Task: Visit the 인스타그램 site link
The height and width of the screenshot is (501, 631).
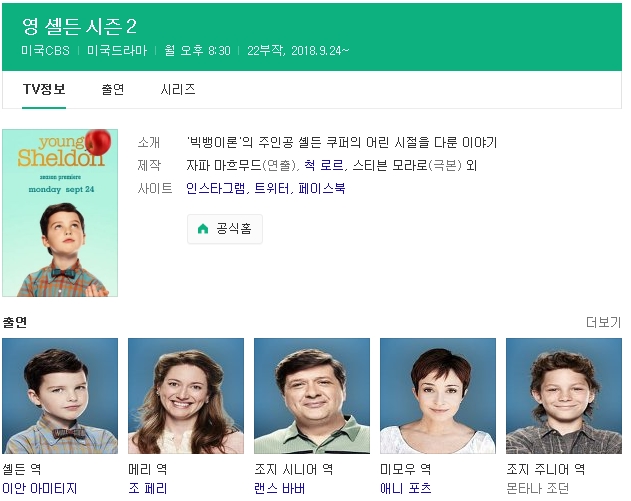Action: [216, 188]
